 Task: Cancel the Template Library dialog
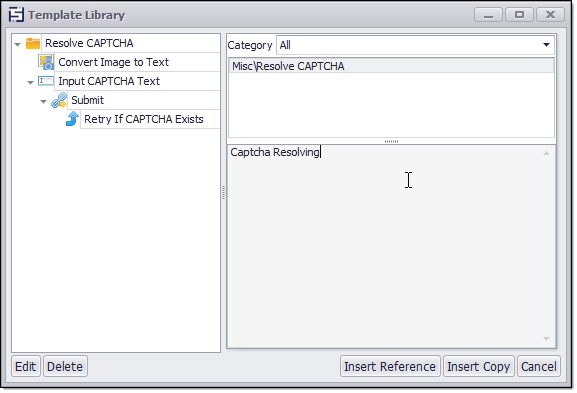[539, 366]
